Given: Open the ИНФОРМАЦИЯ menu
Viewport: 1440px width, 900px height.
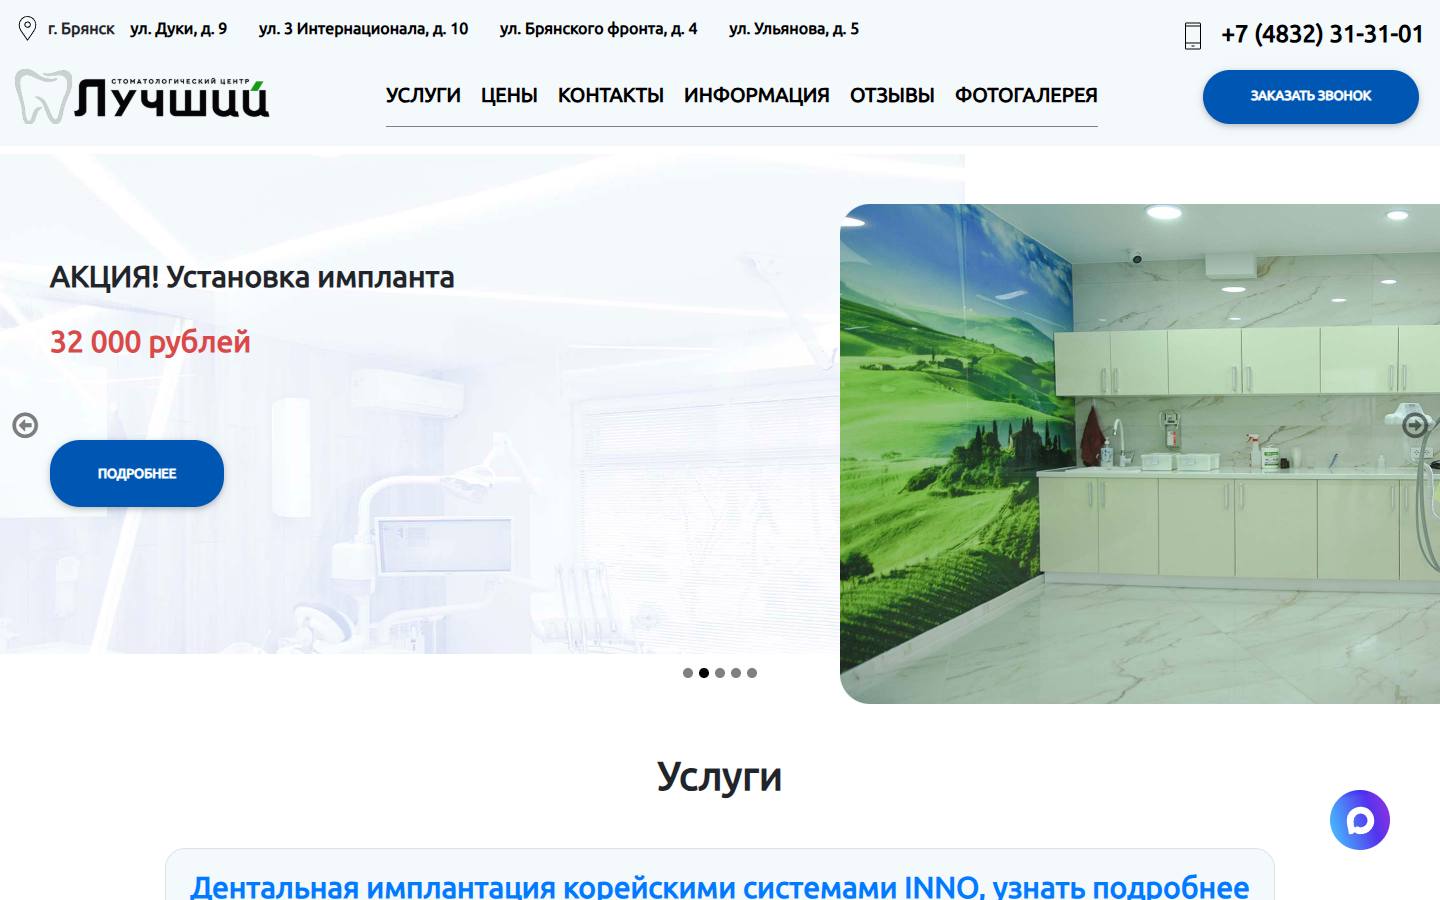Looking at the screenshot, I should coord(757,95).
